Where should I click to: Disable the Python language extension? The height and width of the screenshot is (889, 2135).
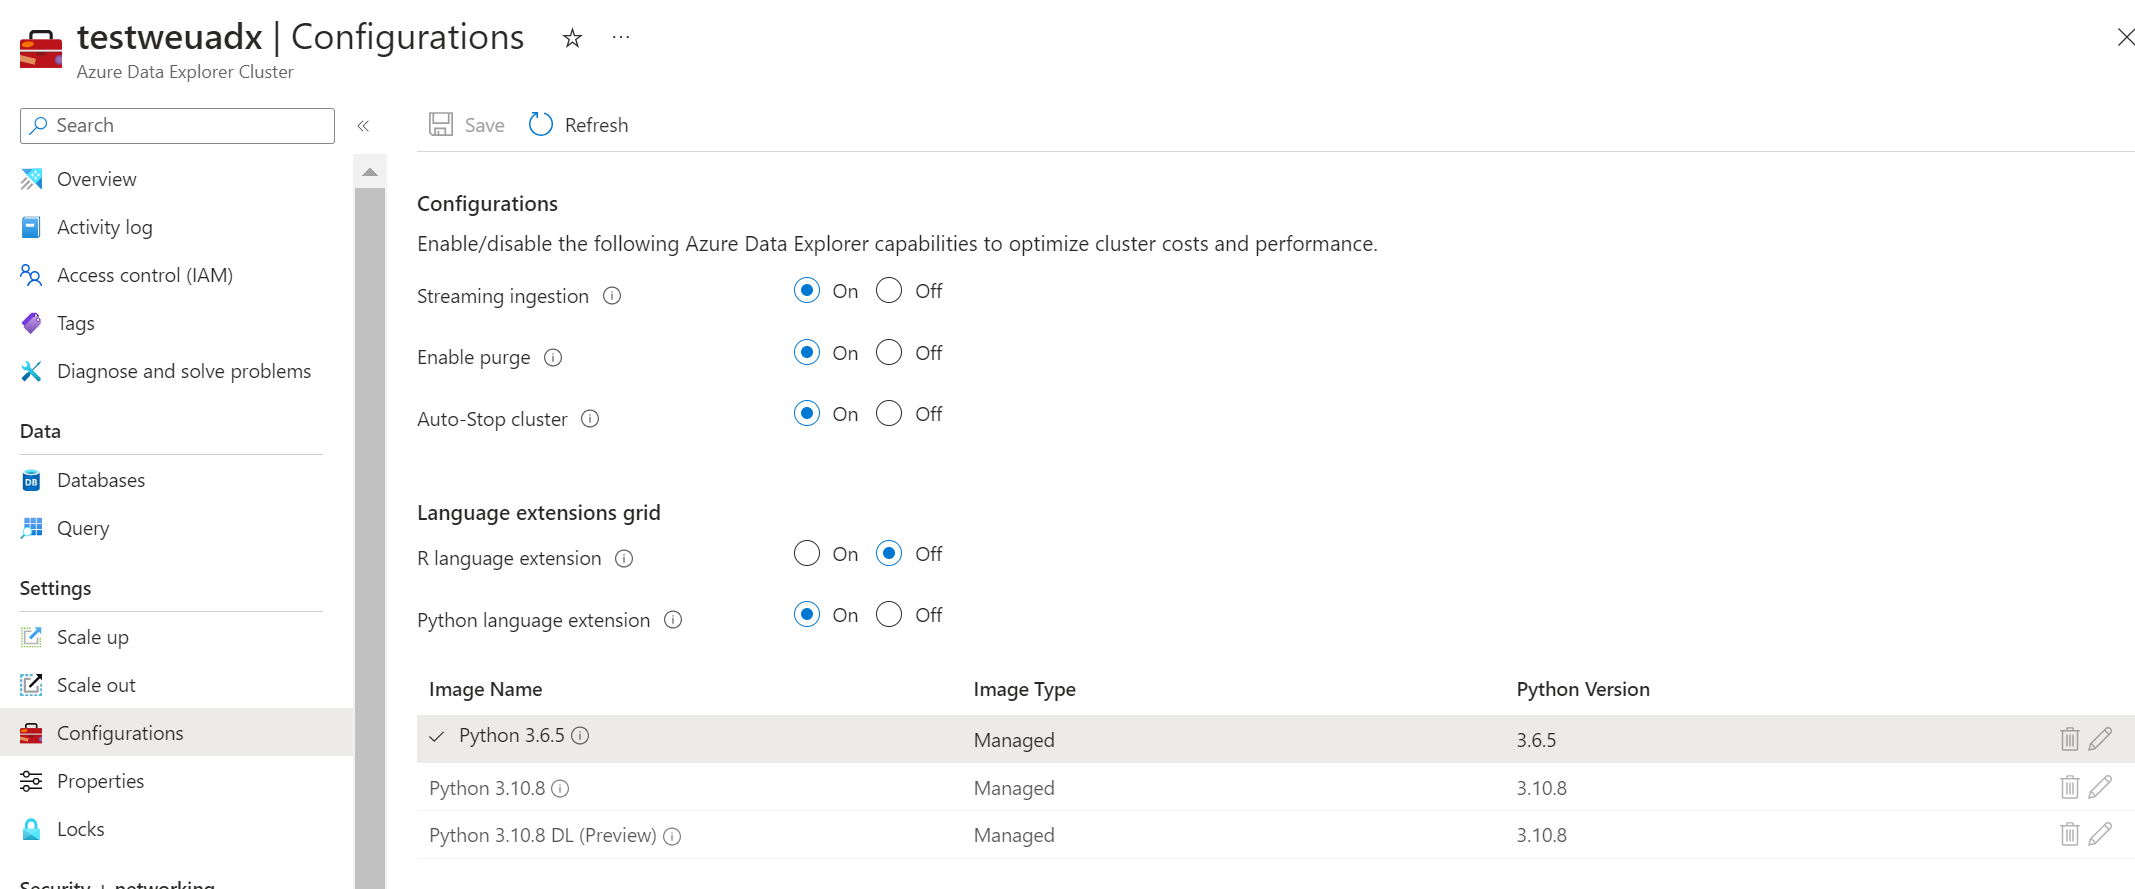coord(889,615)
